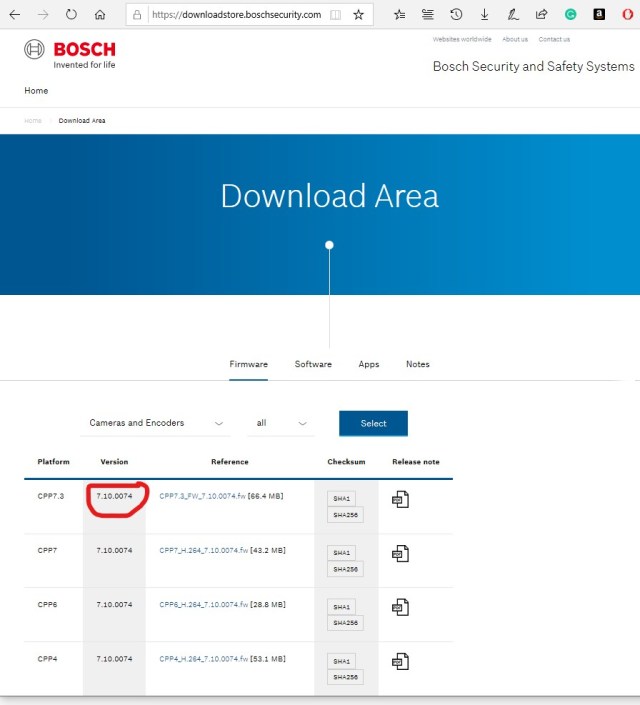Switch to the Apps tab

(x=369, y=364)
